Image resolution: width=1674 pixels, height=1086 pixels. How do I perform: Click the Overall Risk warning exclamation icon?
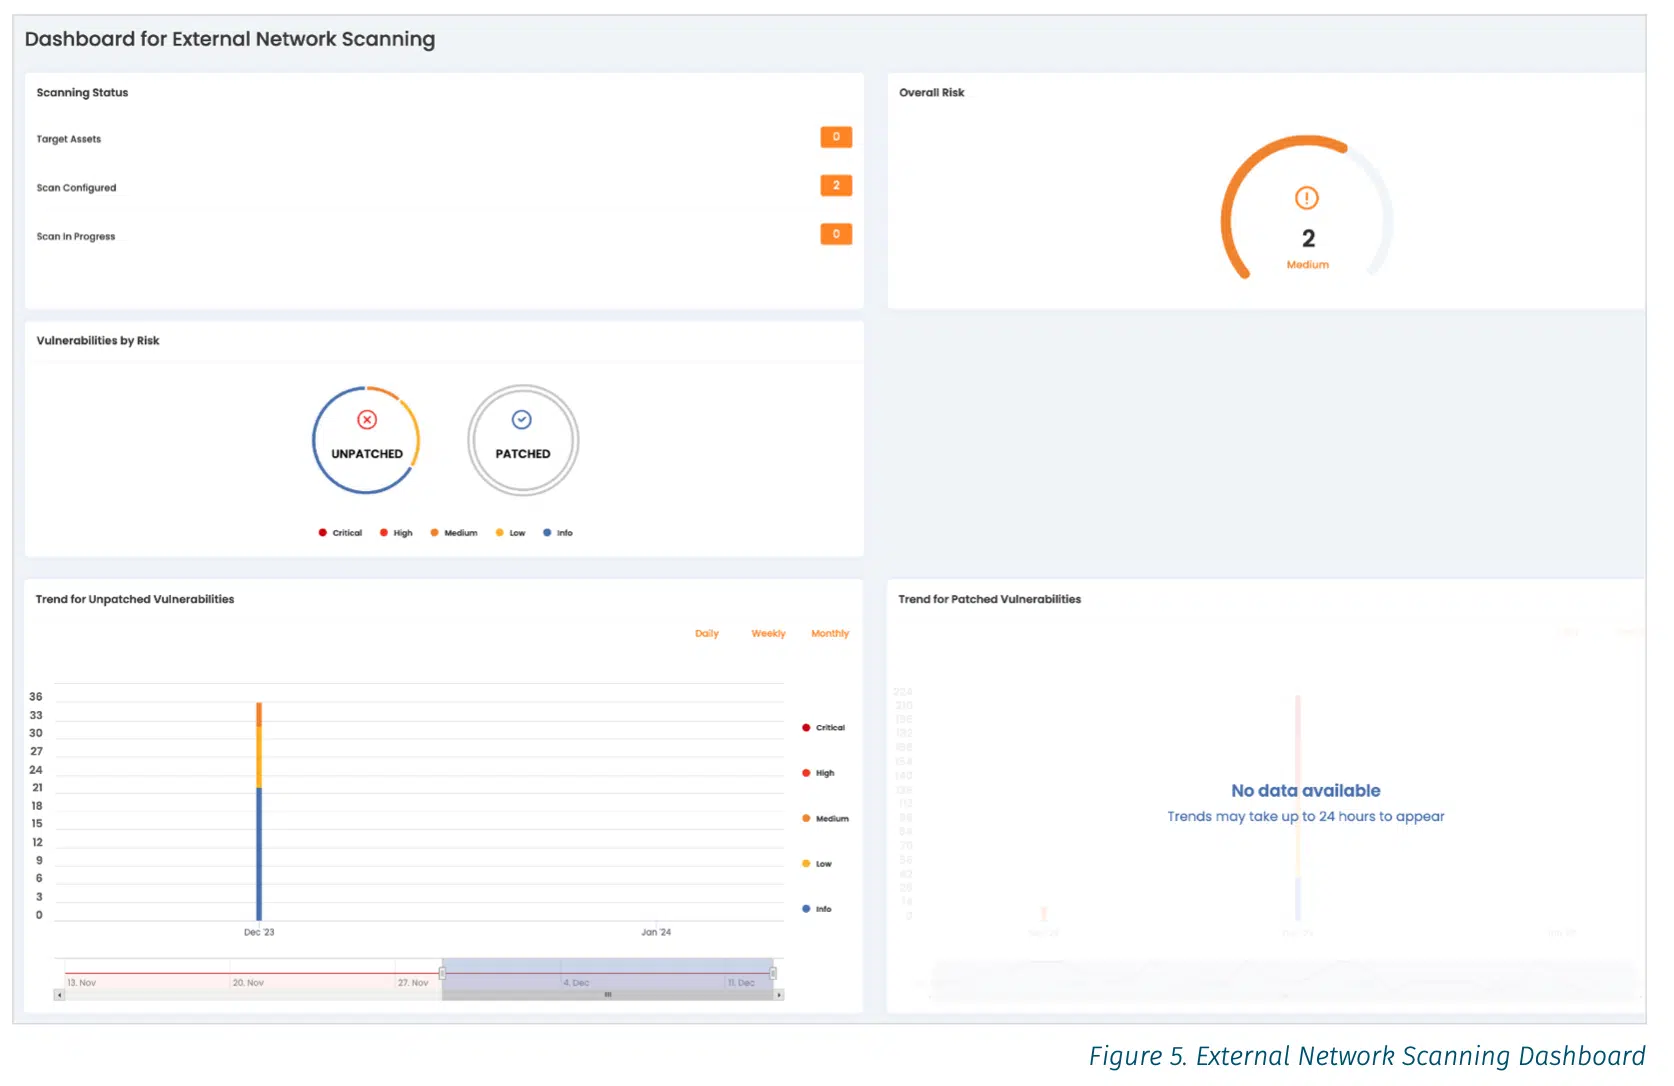1307,198
